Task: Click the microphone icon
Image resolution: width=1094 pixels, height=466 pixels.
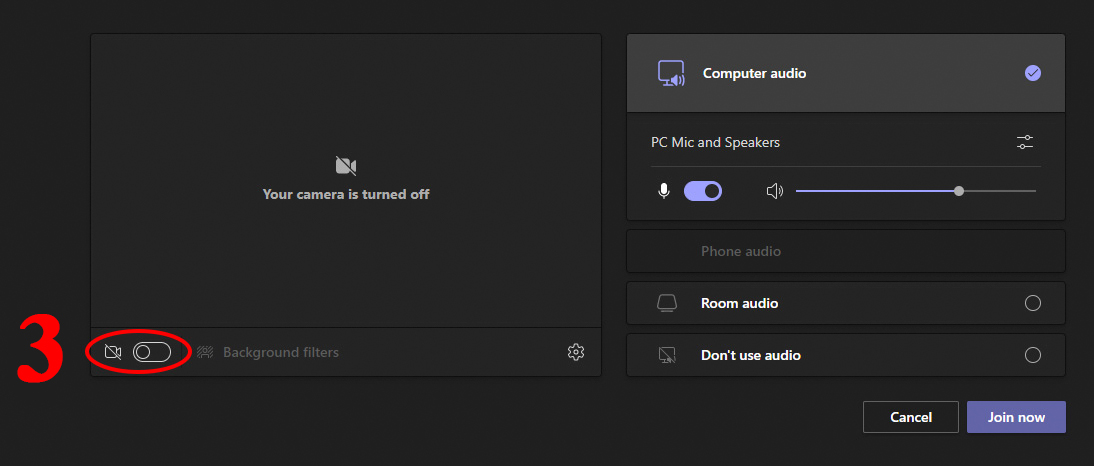Action: click(x=664, y=191)
